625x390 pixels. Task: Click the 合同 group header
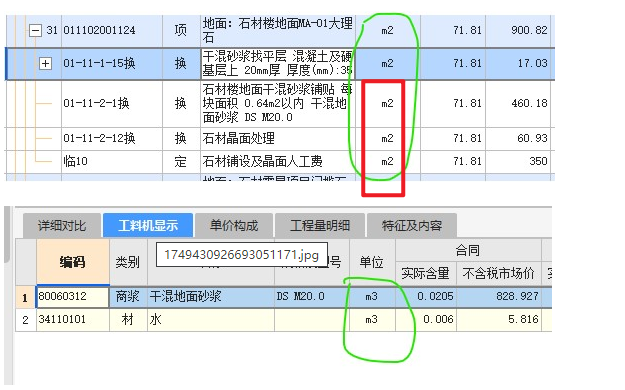click(468, 250)
